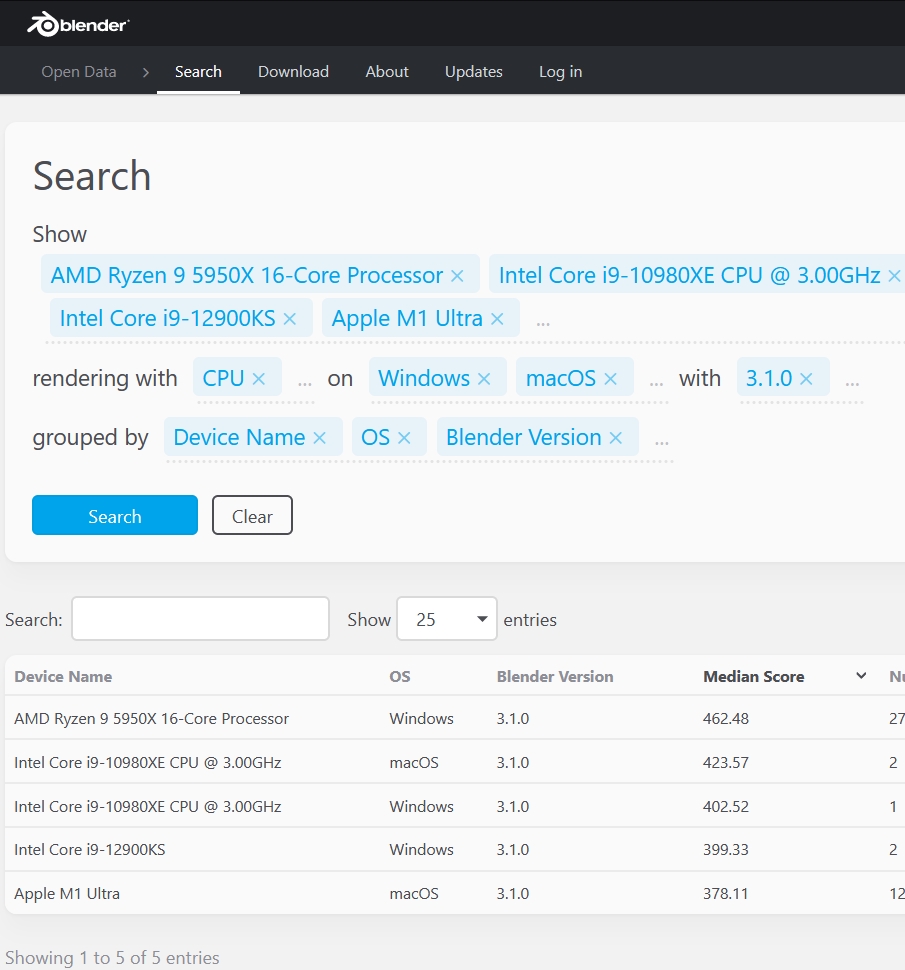Remove the macOS filter tag
The width and height of the screenshot is (905, 970).
[x=611, y=379]
